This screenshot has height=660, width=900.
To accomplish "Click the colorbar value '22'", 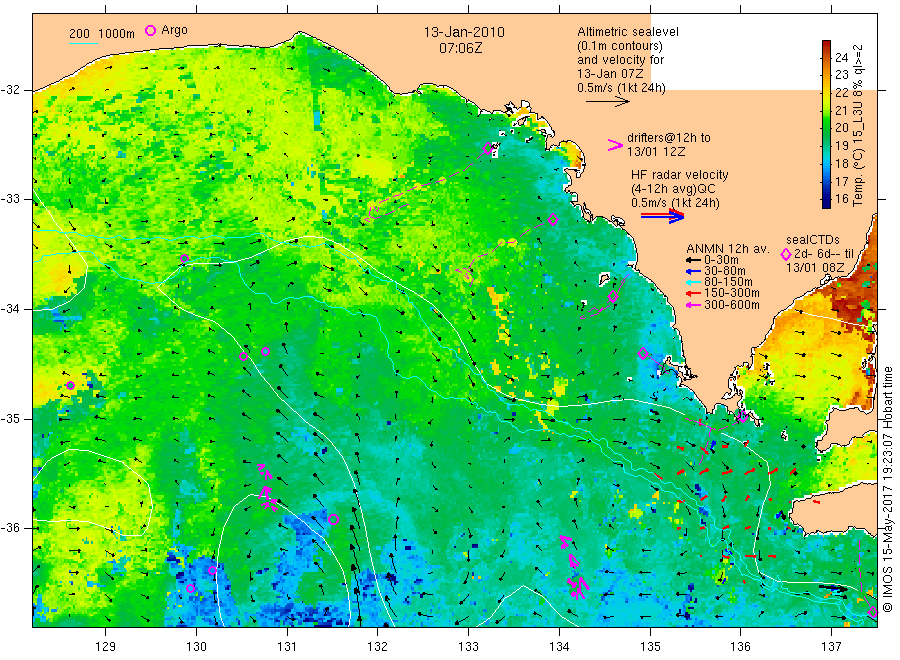I will pos(841,92).
